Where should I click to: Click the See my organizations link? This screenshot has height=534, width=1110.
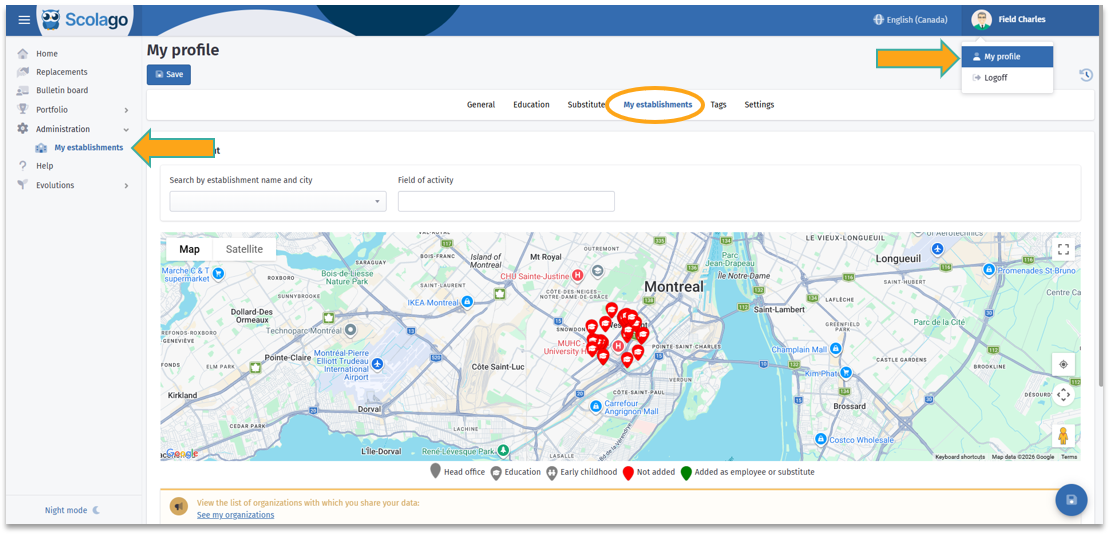pyautogui.click(x=235, y=515)
